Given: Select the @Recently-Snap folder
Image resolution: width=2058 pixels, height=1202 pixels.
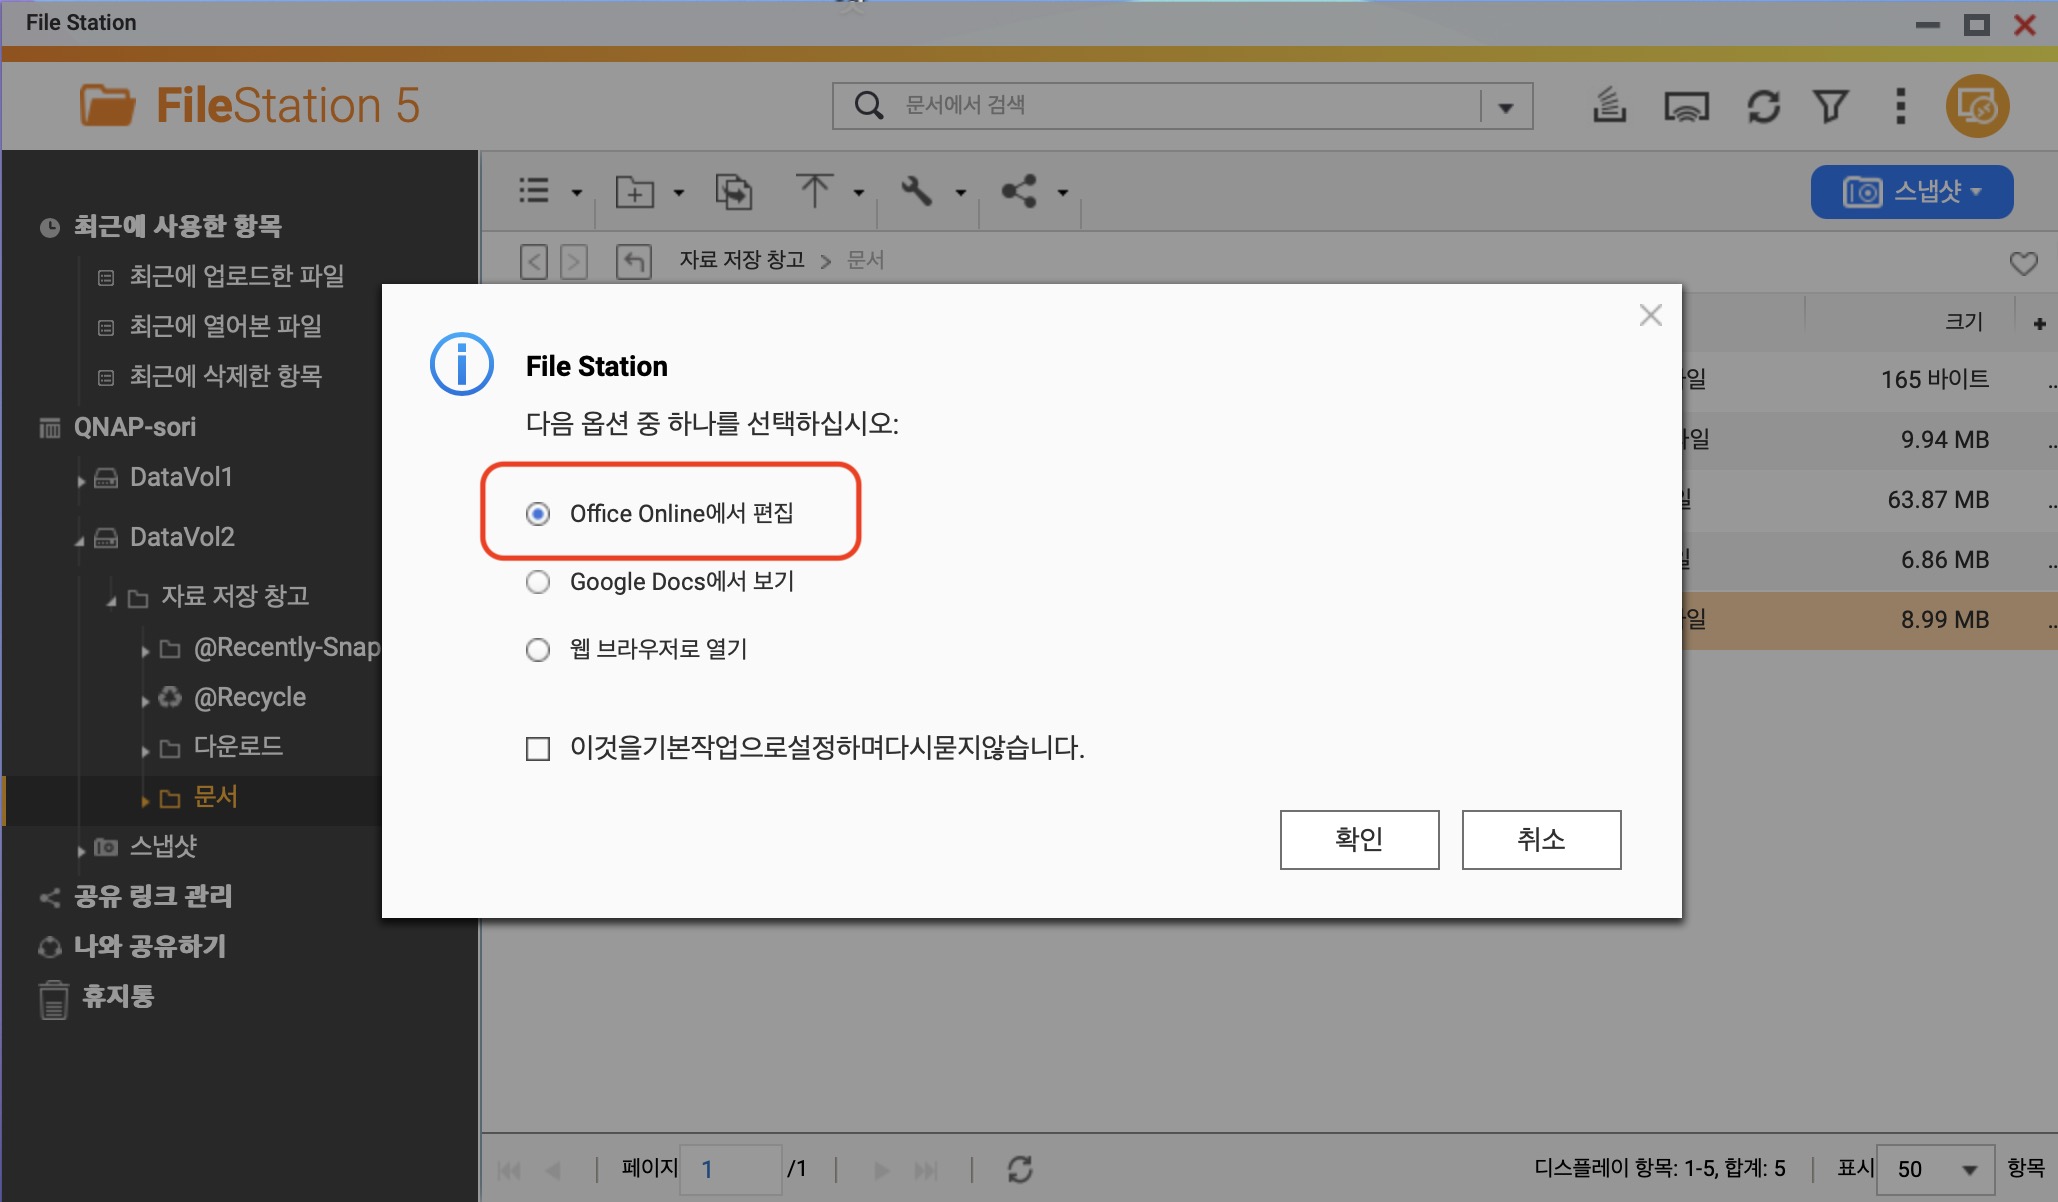Looking at the screenshot, I should (x=287, y=647).
